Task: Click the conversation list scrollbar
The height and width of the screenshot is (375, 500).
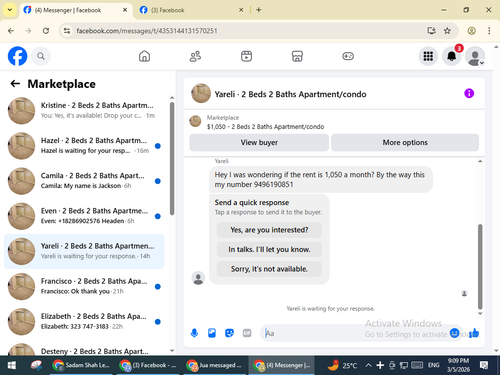Action: pyautogui.click(x=172, y=158)
